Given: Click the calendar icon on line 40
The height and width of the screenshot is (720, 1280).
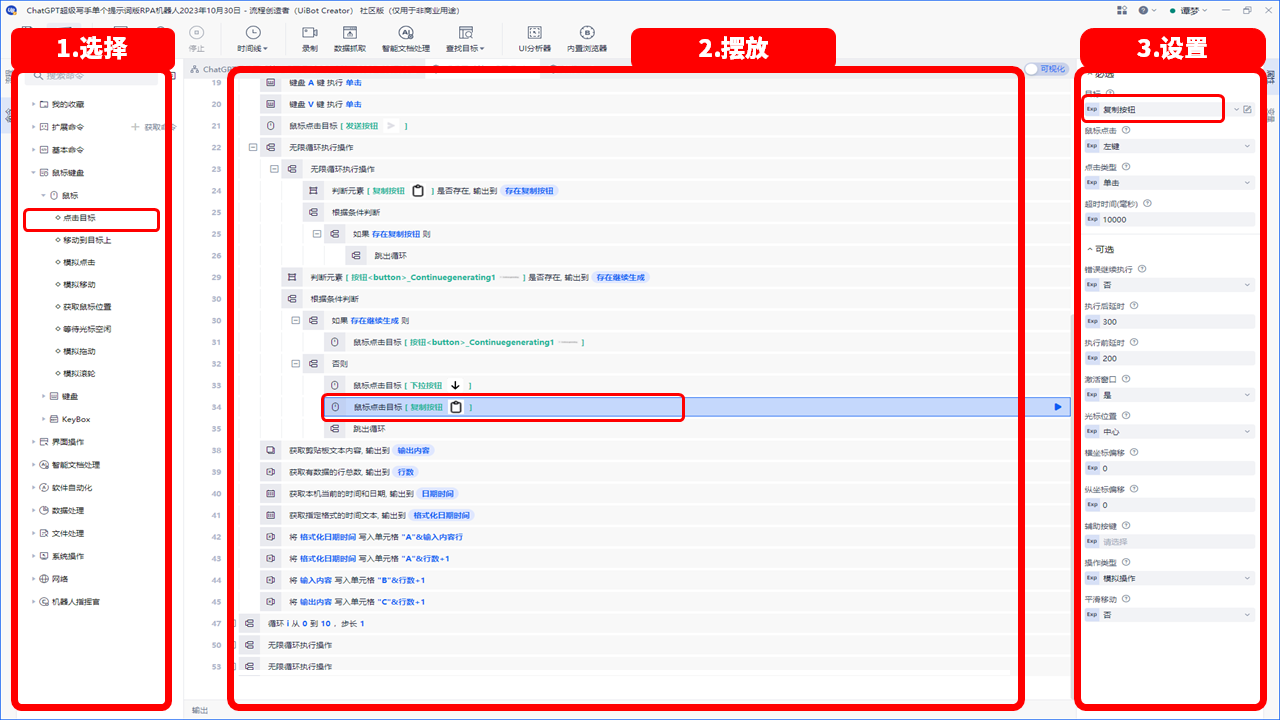Looking at the screenshot, I should pyautogui.click(x=270, y=494).
